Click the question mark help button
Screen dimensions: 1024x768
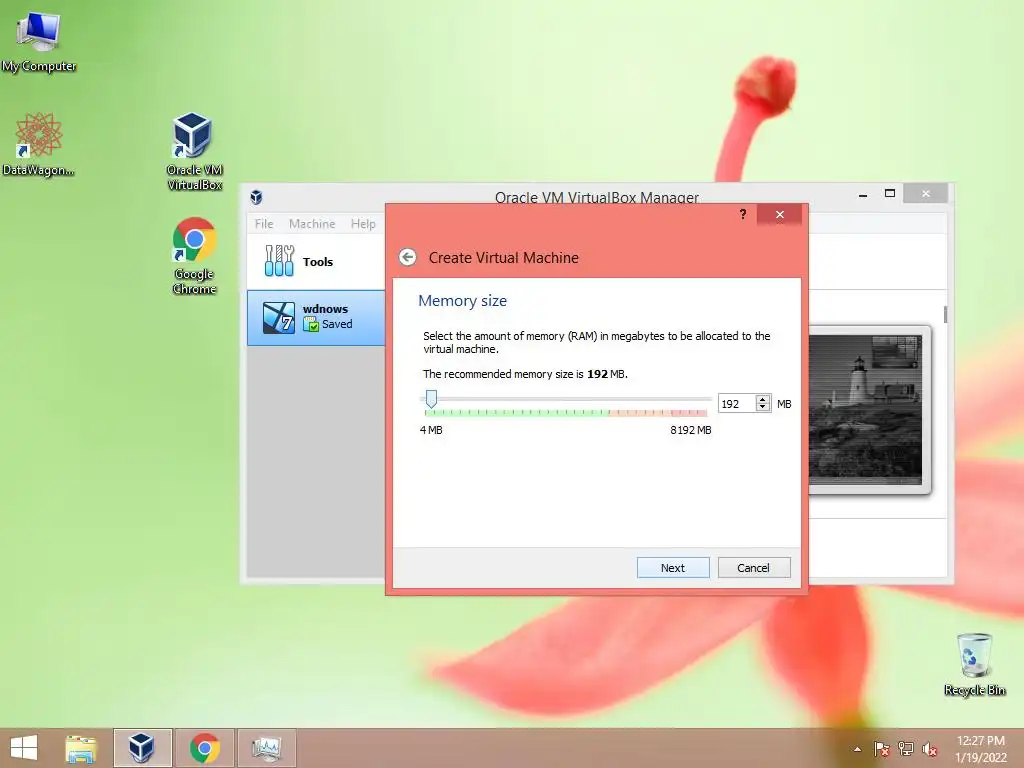coord(743,214)
